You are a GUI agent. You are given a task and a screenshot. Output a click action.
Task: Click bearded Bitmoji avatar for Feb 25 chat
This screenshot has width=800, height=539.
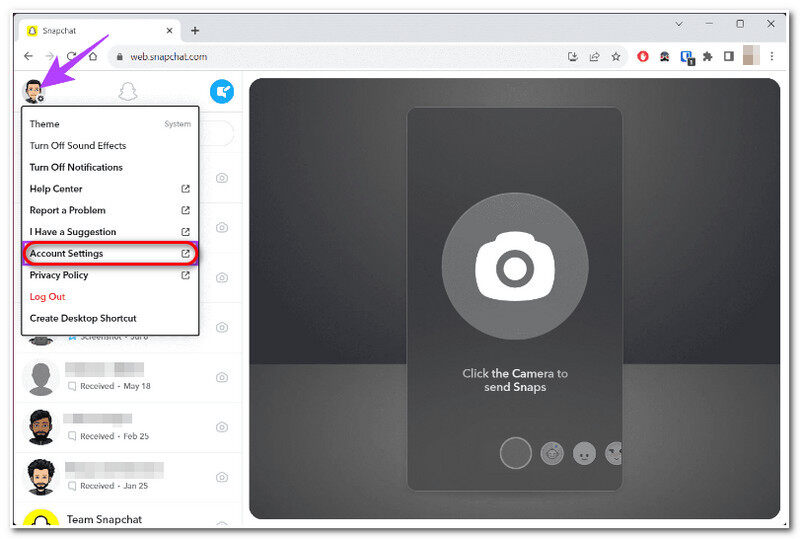pyautogui.click(x=41, y=427)
